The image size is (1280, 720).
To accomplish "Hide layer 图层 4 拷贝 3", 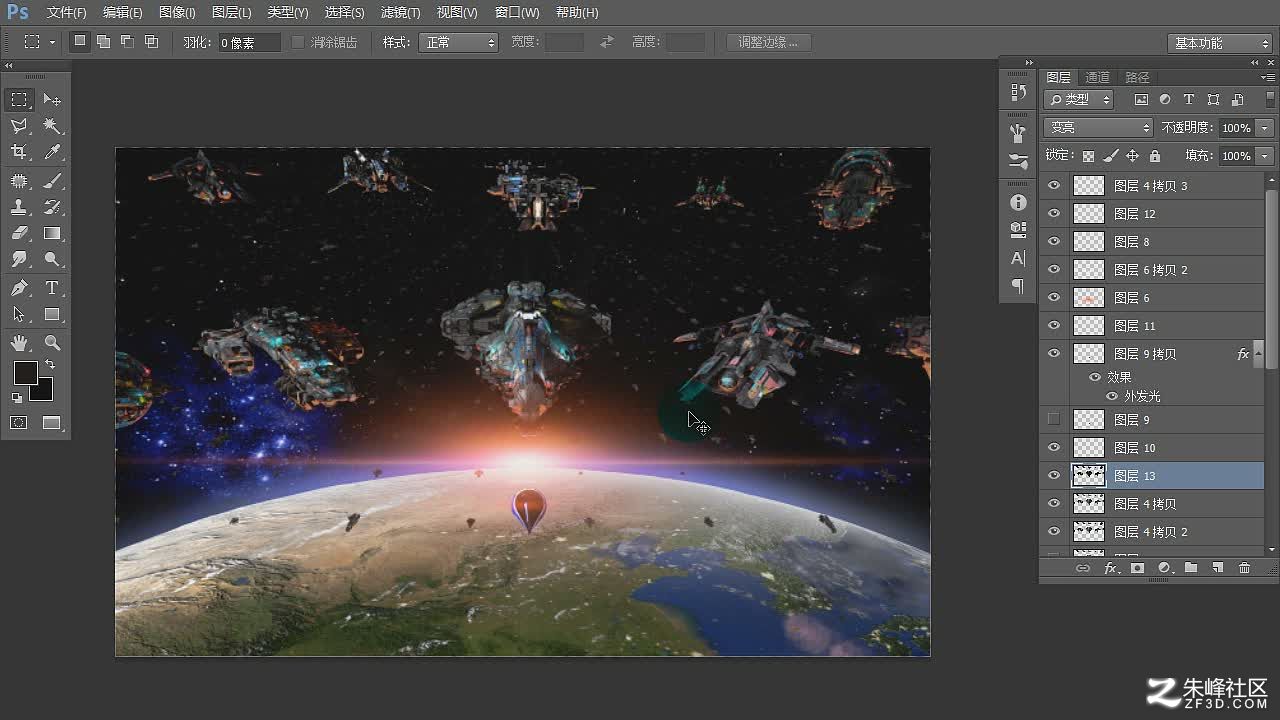I will [1053, 186].
